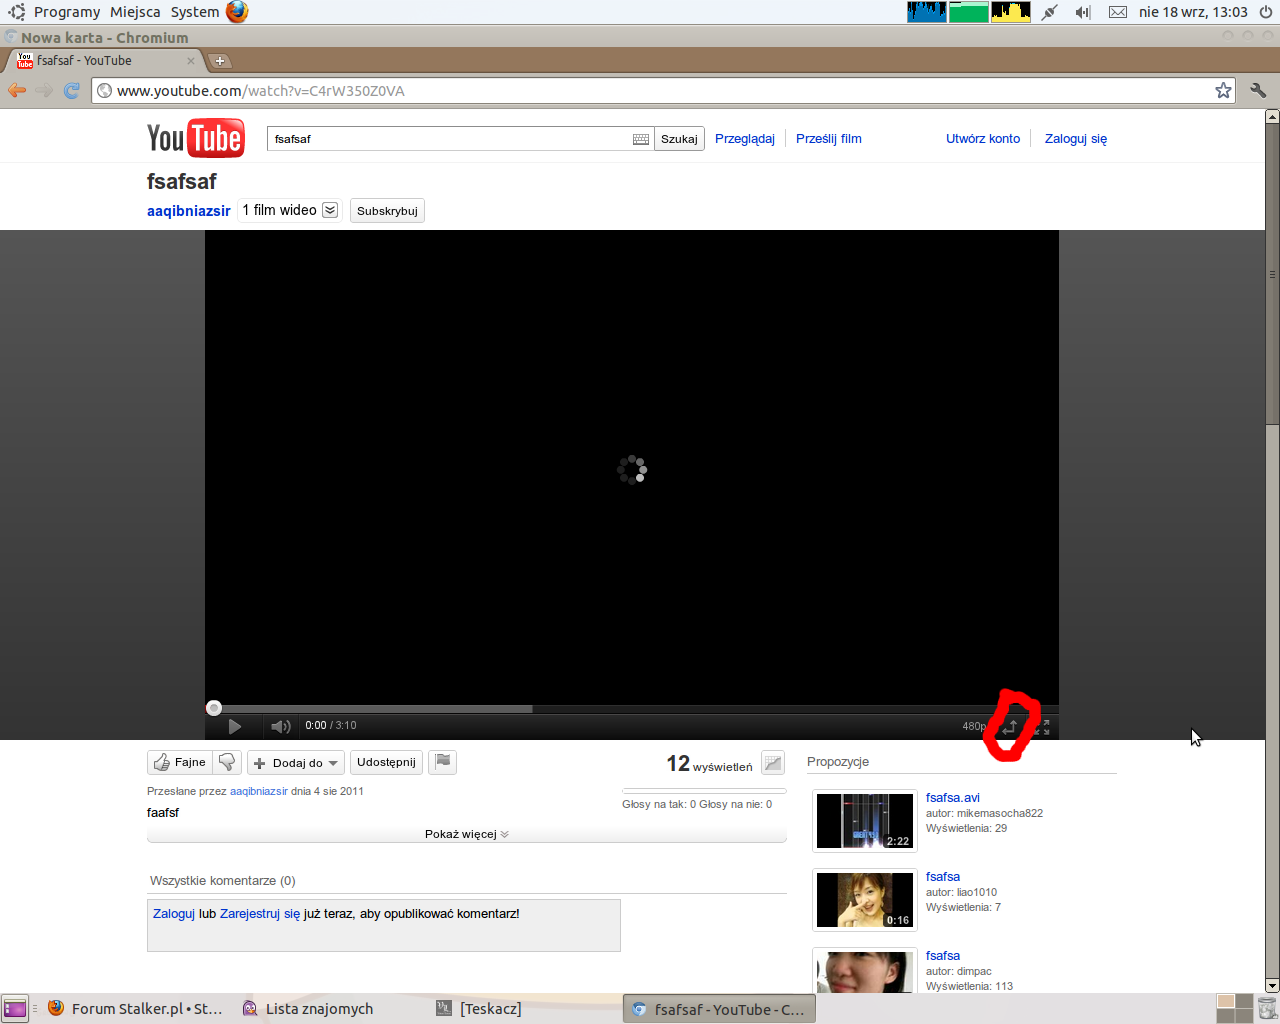The height and width of the screenshot is (1024, 1280).
Task: Open the Miejsca menu
Action: pyautogui.click(x=135, y=12)
